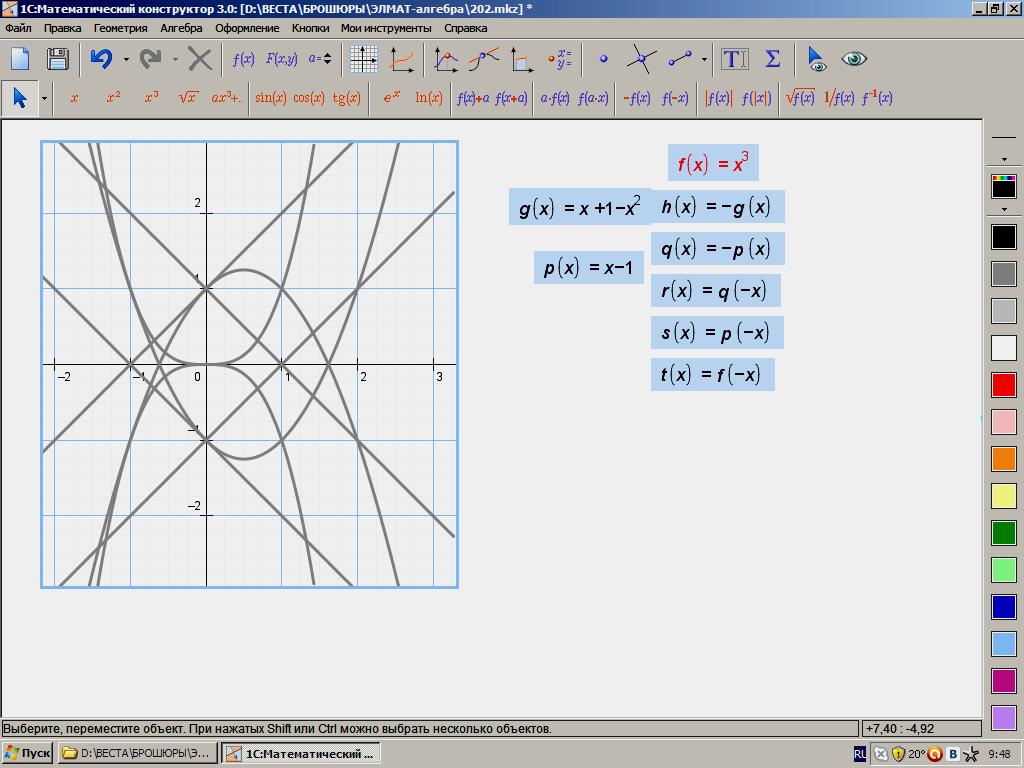The height and width of the screenshot is (768, 1024).
Task: Redo the last undone action
Action: (151, 59)
